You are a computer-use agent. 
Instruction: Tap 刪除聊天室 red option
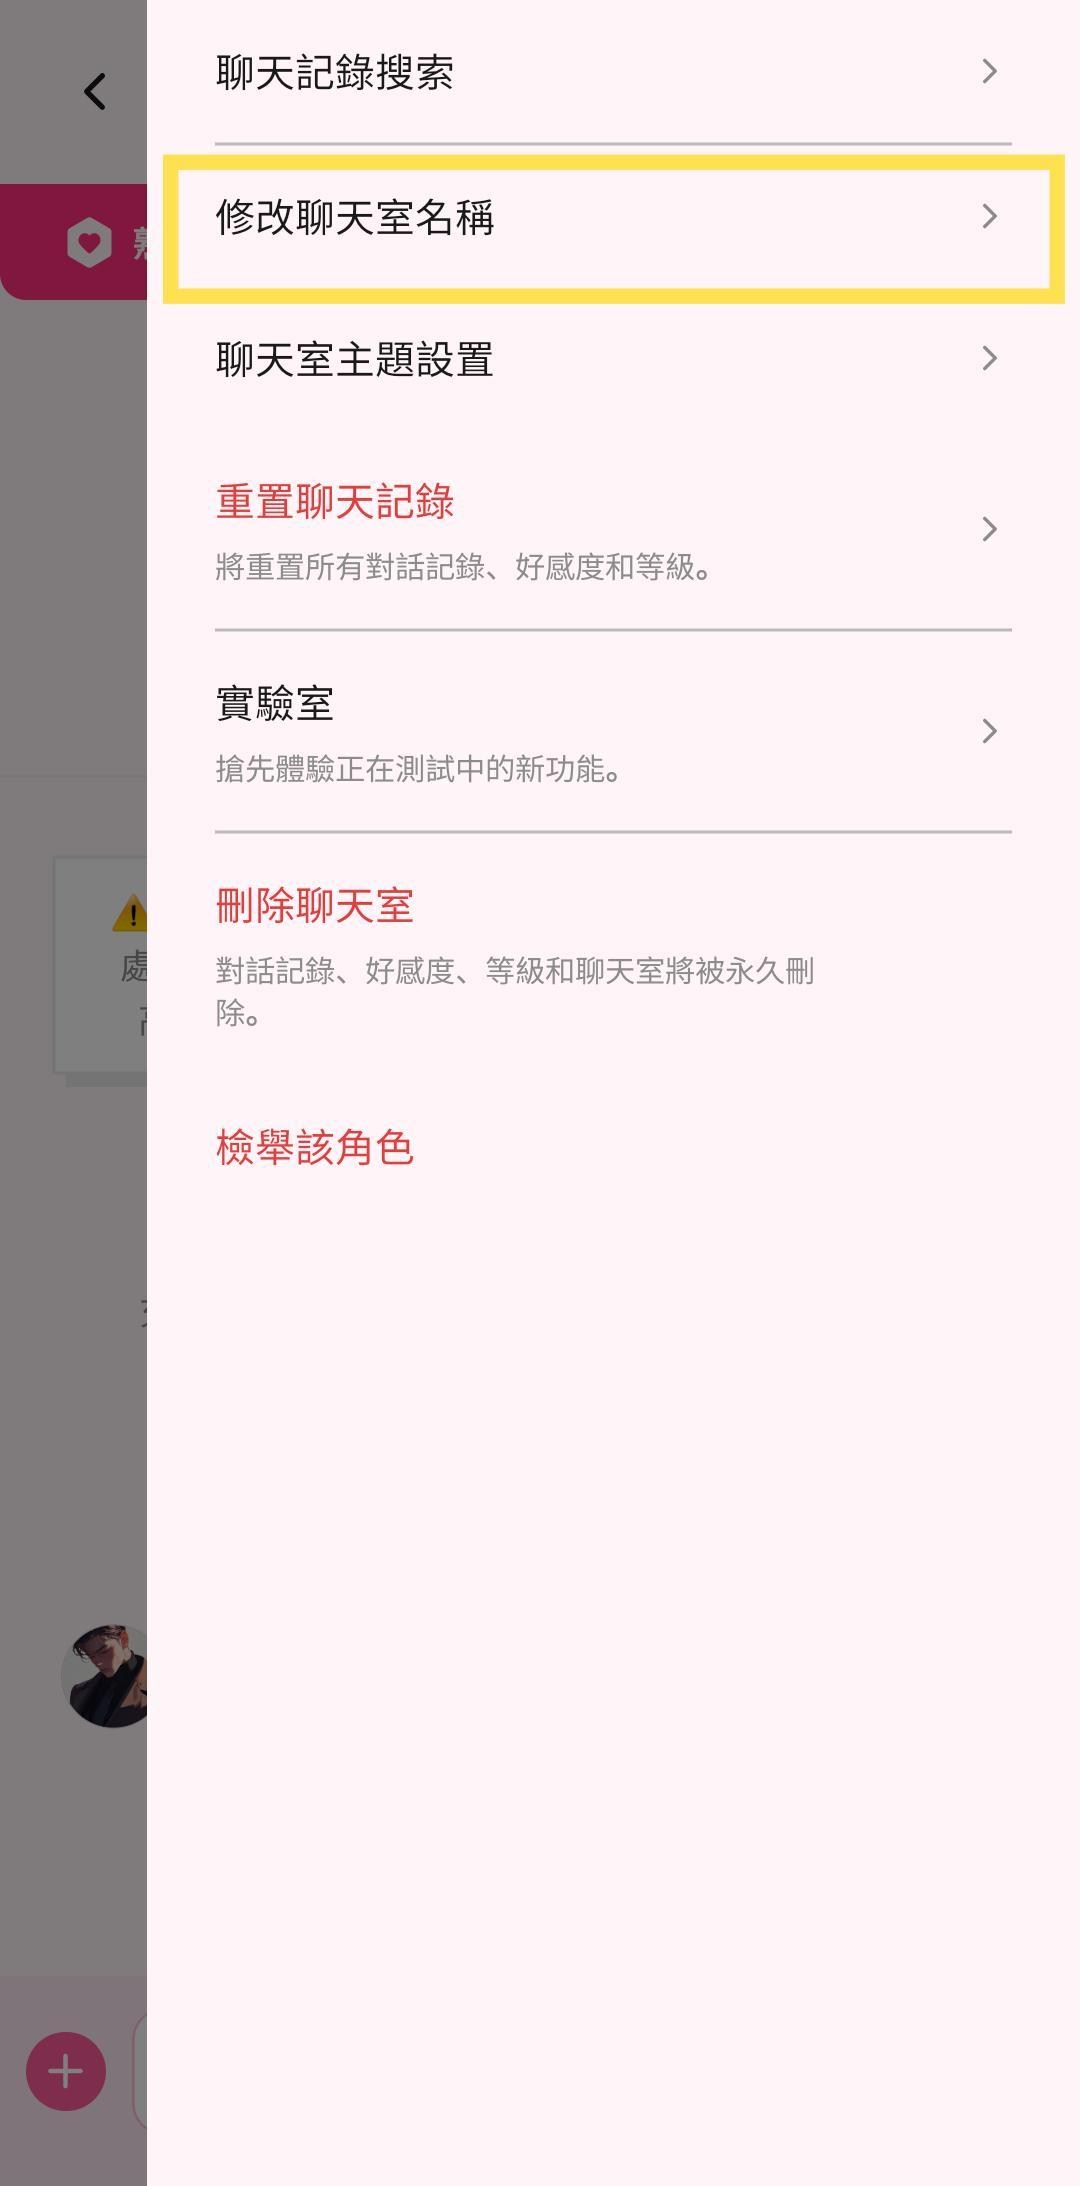pyautogui.click(x=315, y=906)
